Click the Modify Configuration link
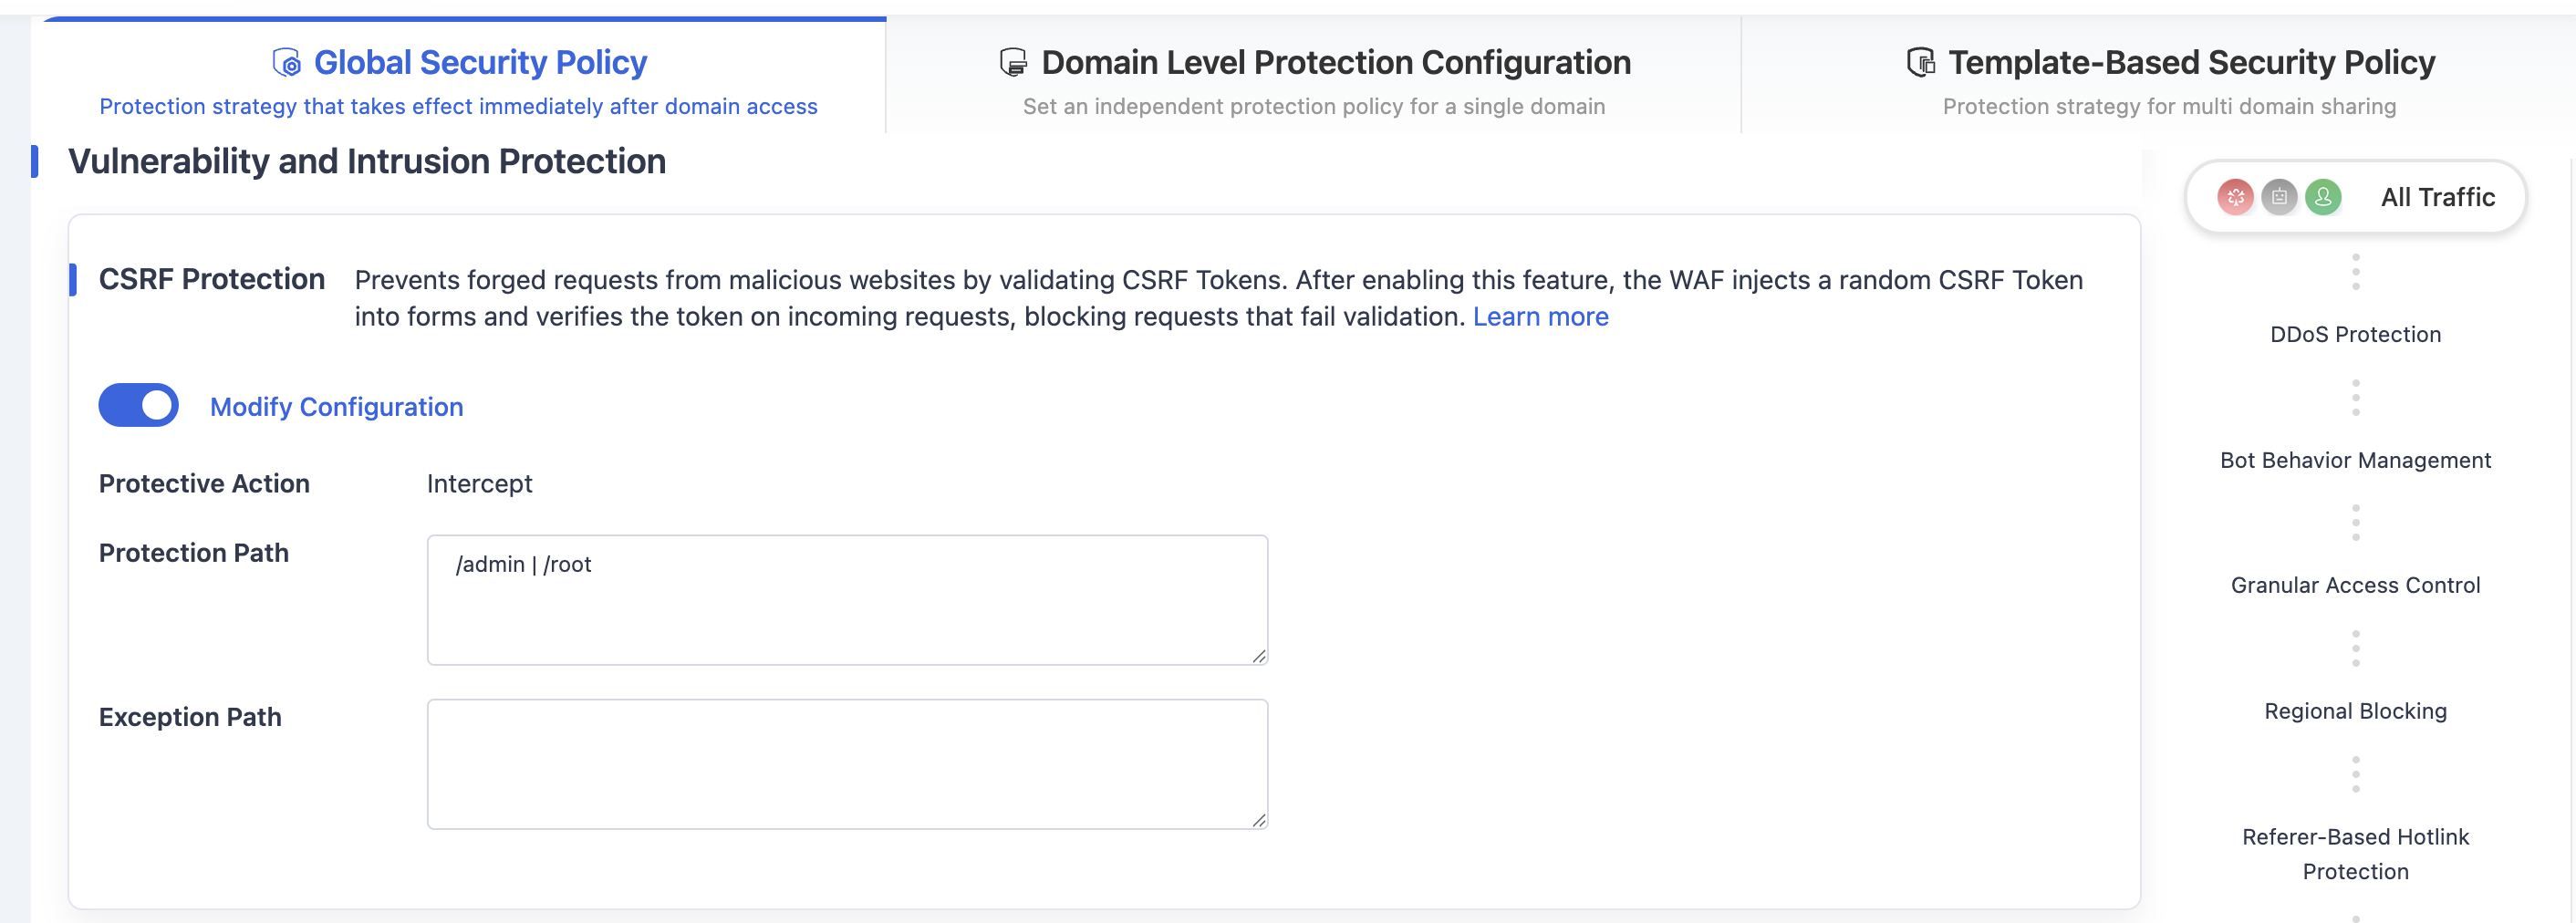 [x=336, y=407]
